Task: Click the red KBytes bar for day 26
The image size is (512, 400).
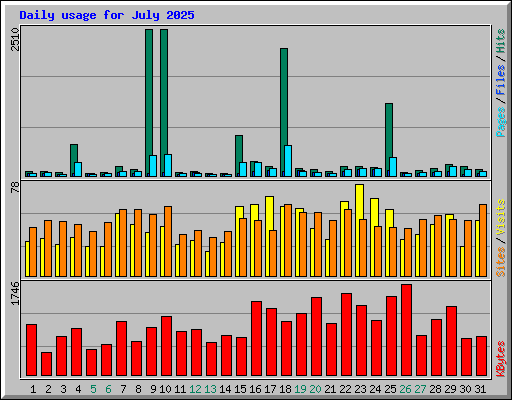Action: [x=406, y=330]
